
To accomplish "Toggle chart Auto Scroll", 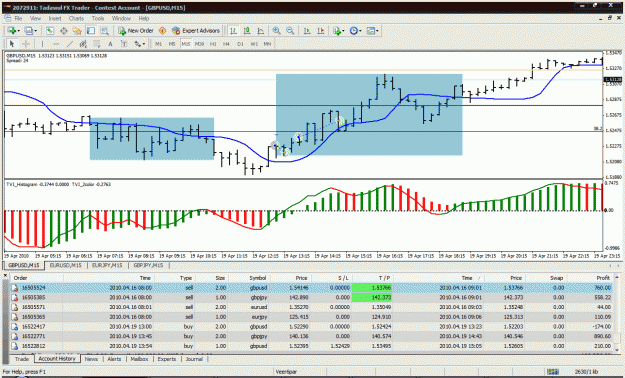I will pos(307,31).
